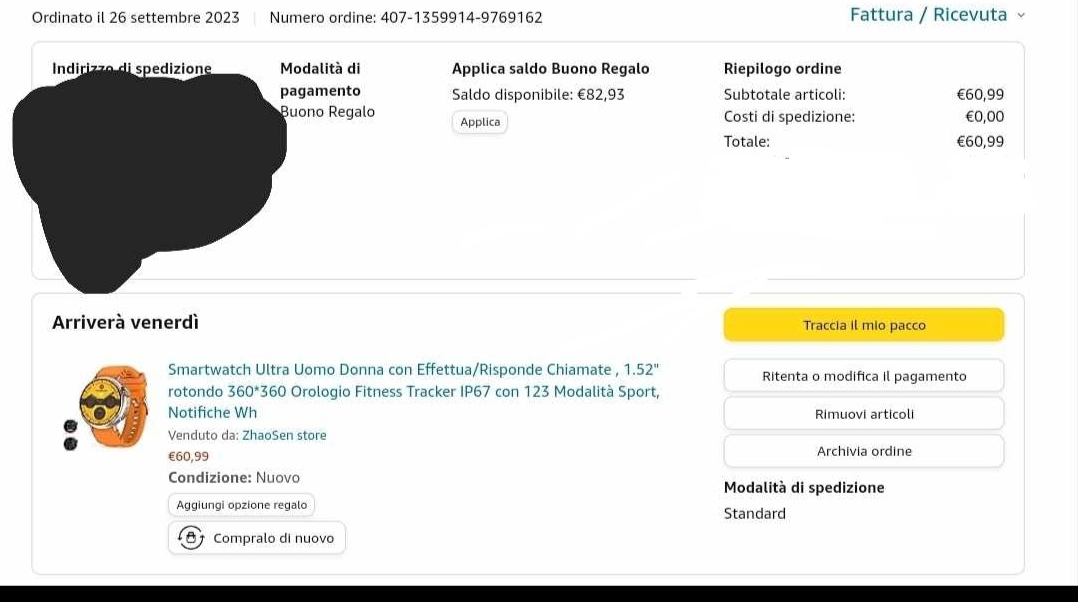The width and height of the screenshot is (1078, 602).
Task: Click the Saldo disponibile €82,93 text
Action: click(x=538, y=94)
